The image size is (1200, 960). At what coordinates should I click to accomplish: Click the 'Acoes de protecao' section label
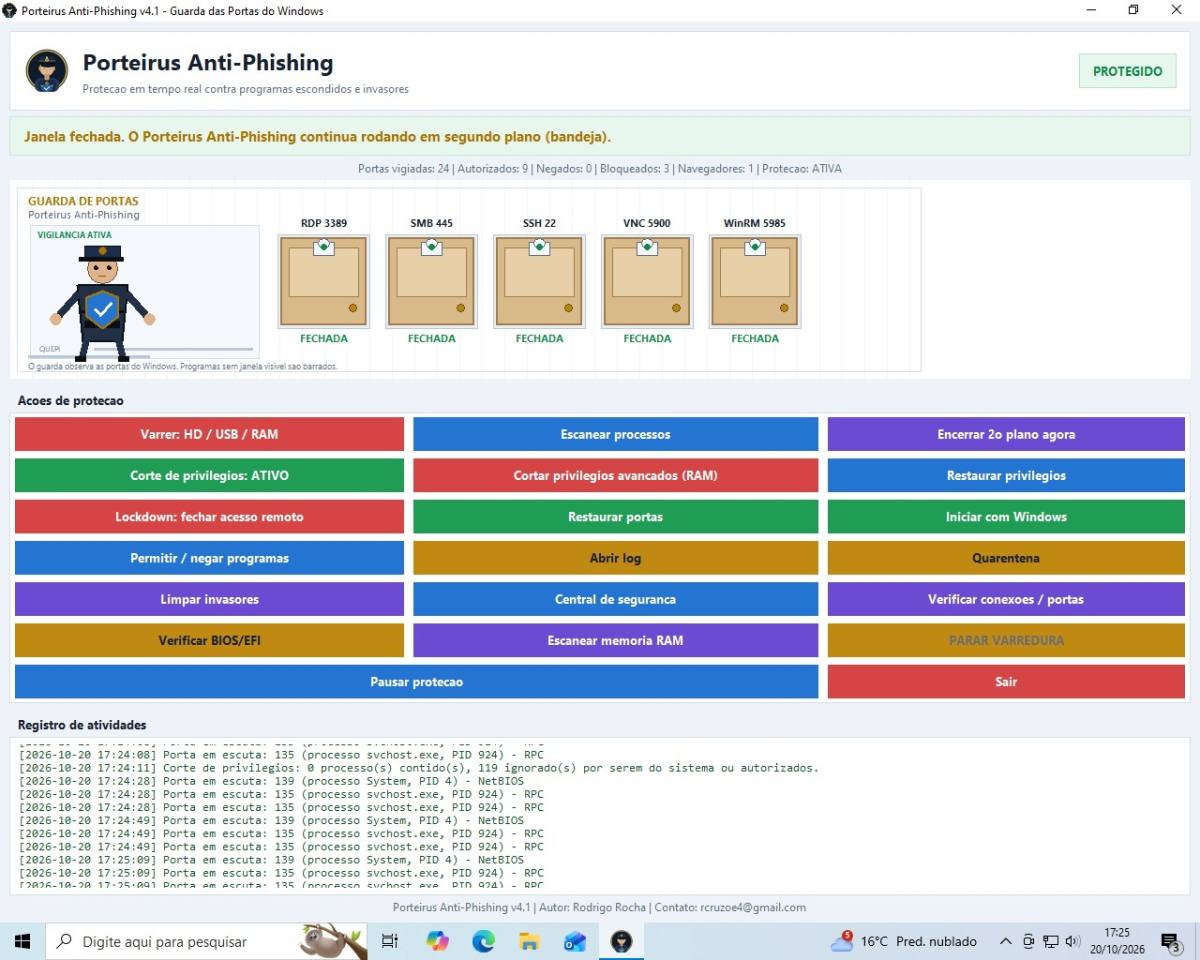71,401
